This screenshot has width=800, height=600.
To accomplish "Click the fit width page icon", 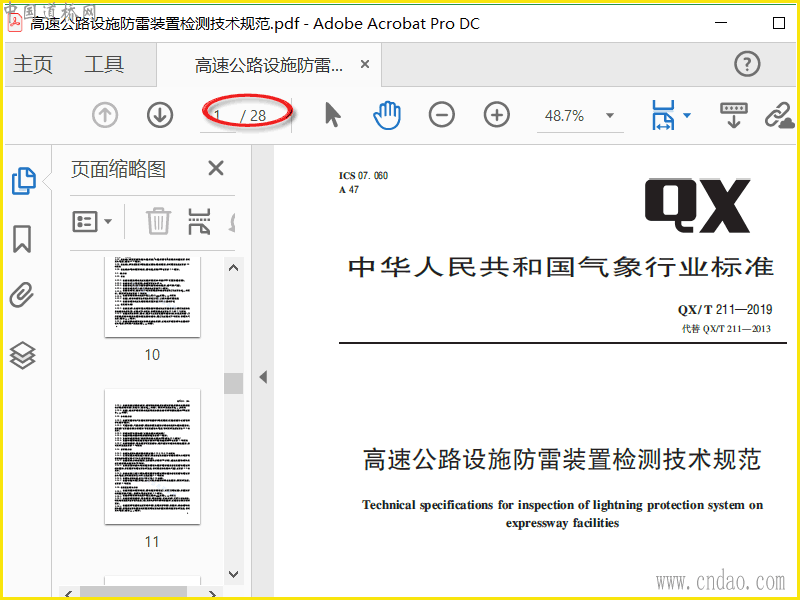I will [663, 115].
